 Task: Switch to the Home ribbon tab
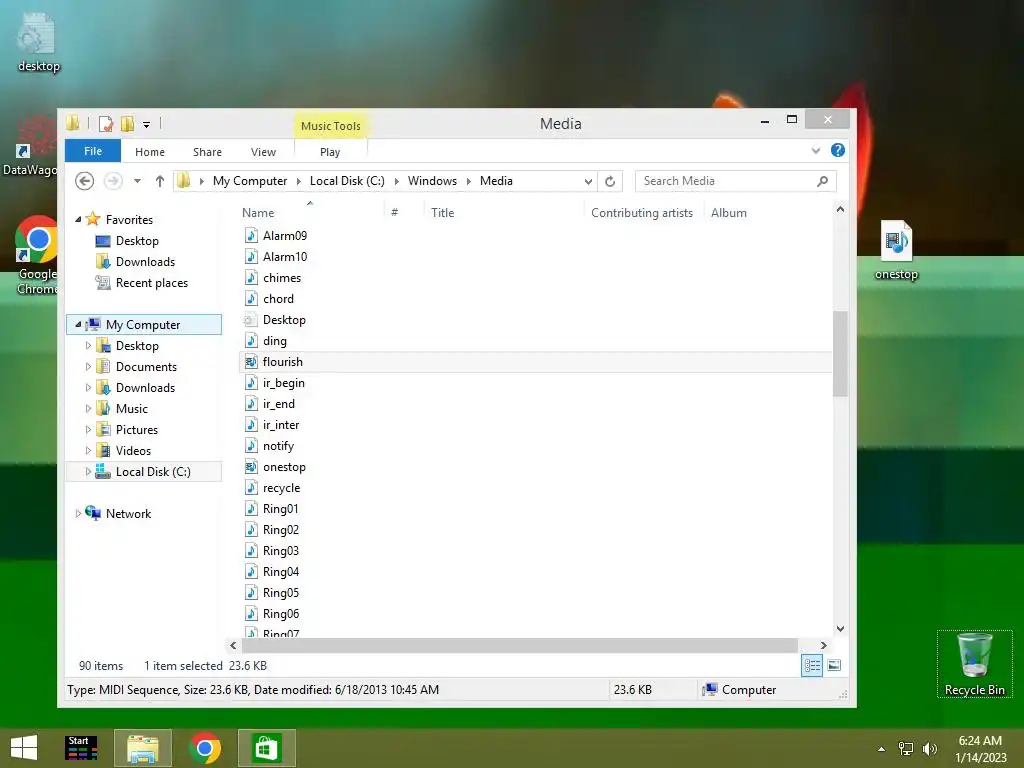(x=150, y=152)
